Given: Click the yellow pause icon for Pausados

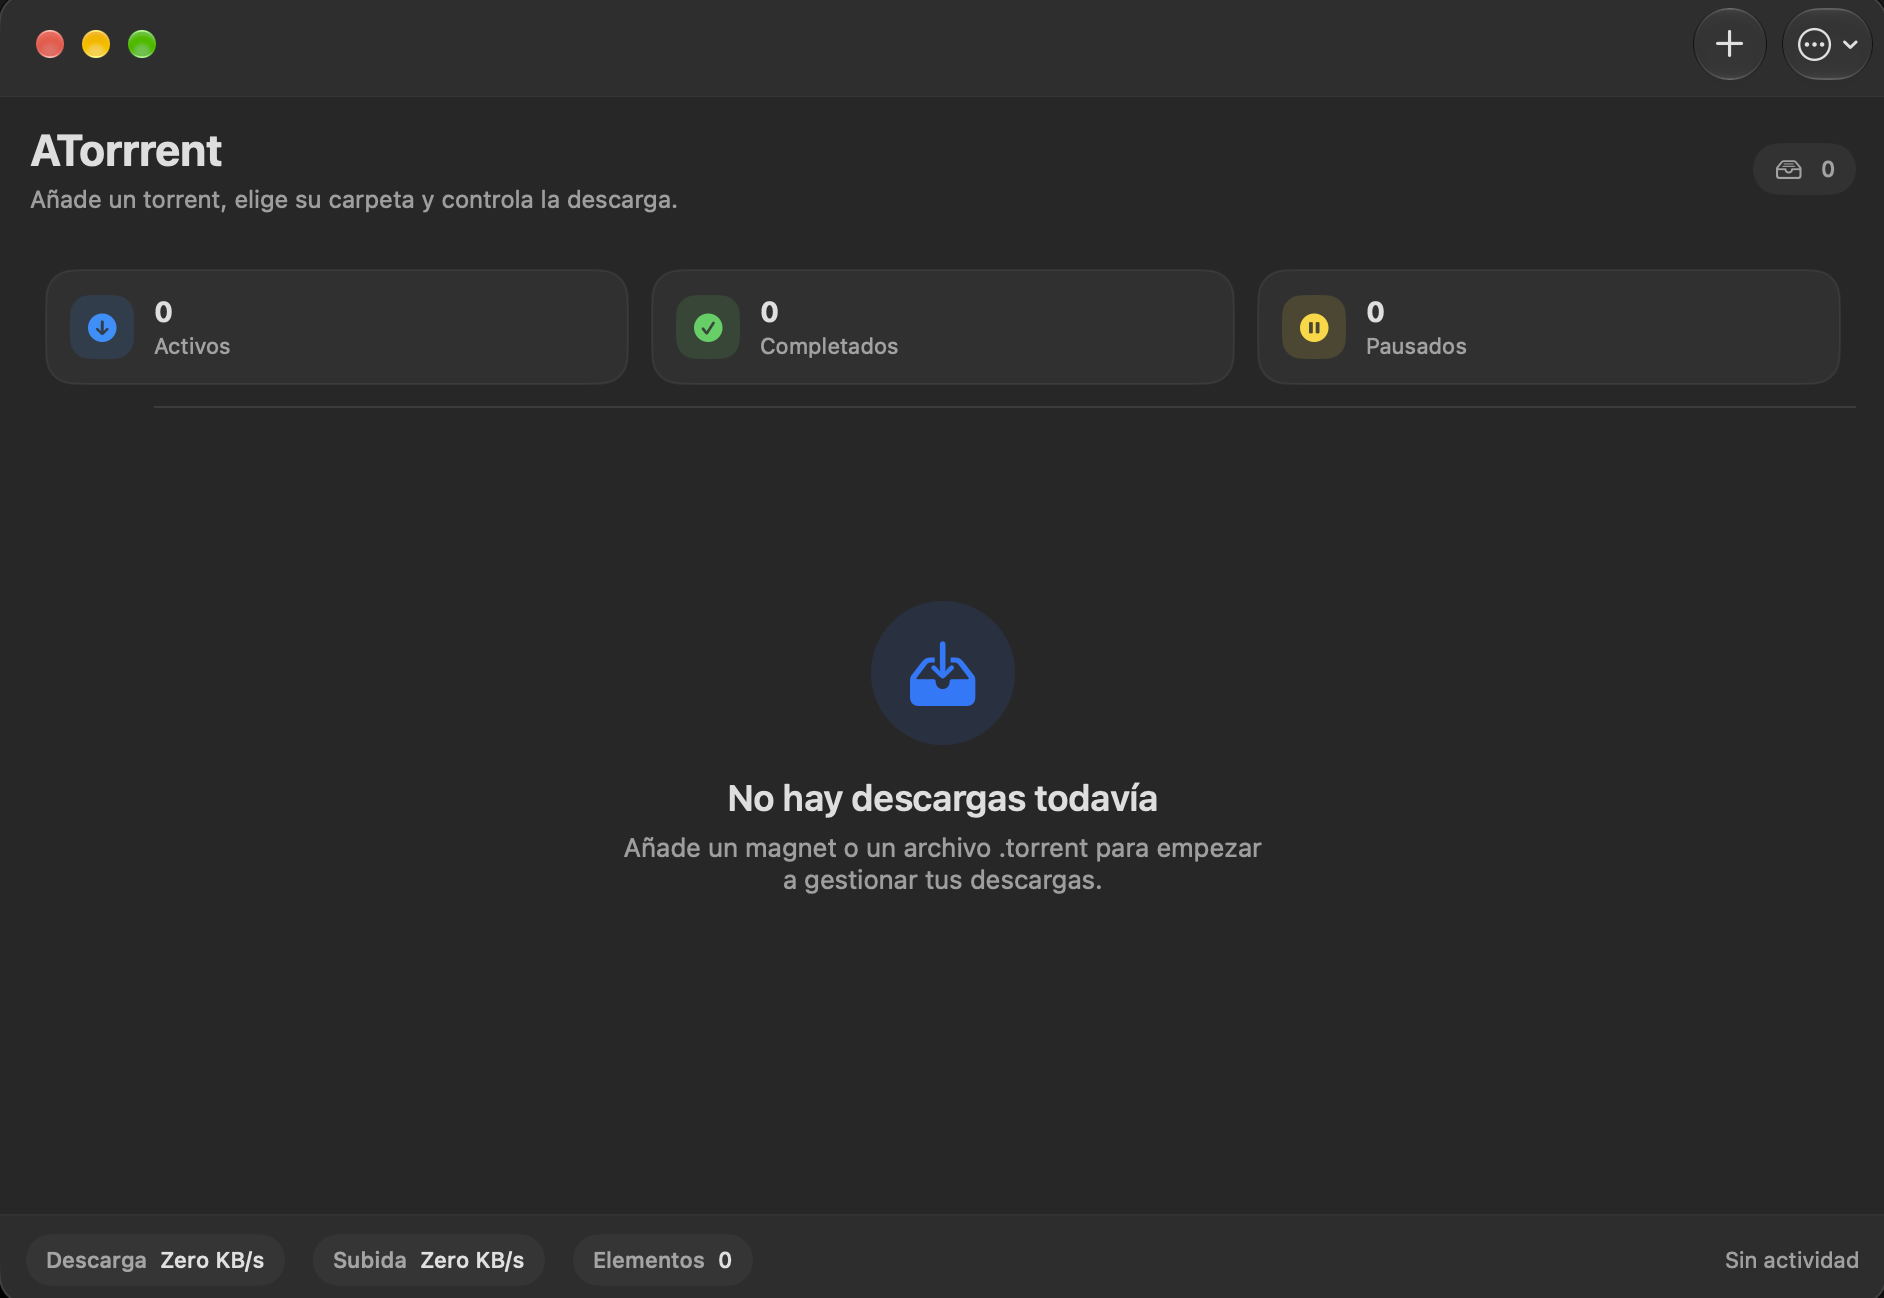Looking at the screenshot, I should click(1314, 327).
